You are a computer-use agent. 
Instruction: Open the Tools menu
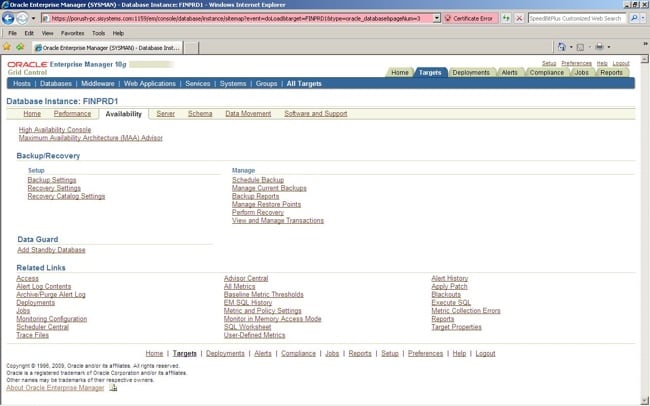tap(98, 33)
